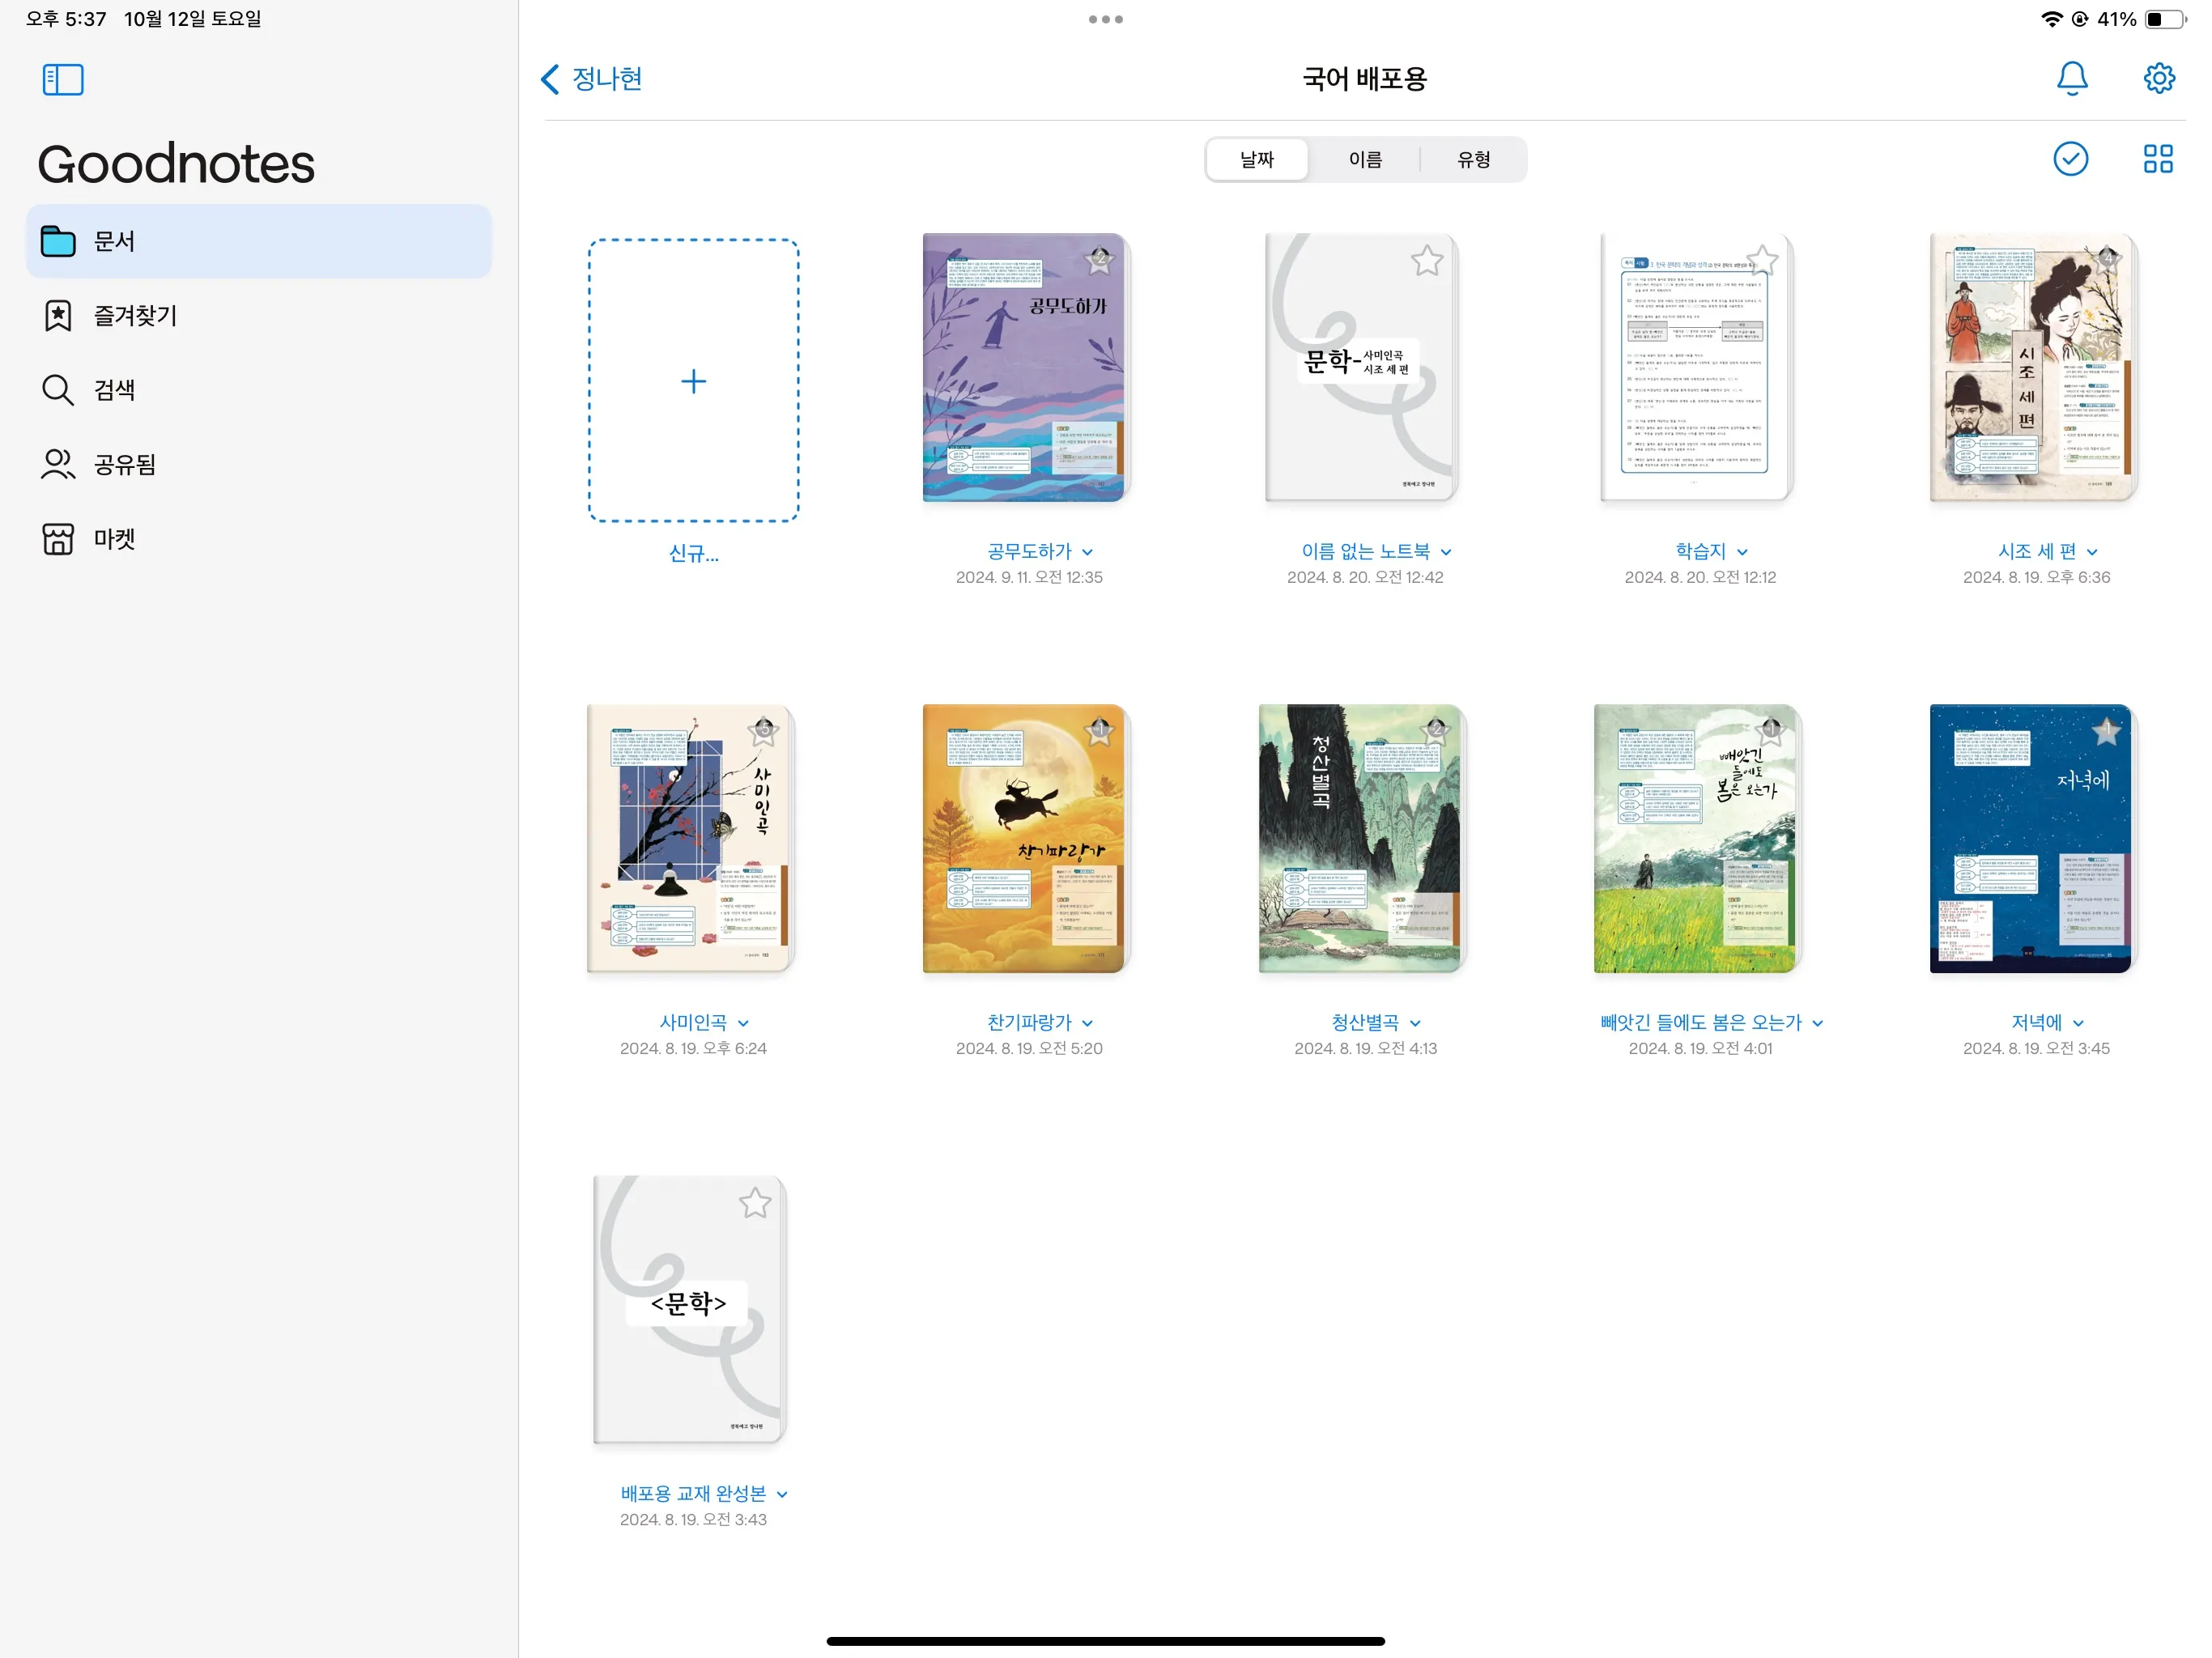Viewport: 2212px width, 1658px height.
Task: Open Goodnotes settings gear
Action: pos(2158,79)
